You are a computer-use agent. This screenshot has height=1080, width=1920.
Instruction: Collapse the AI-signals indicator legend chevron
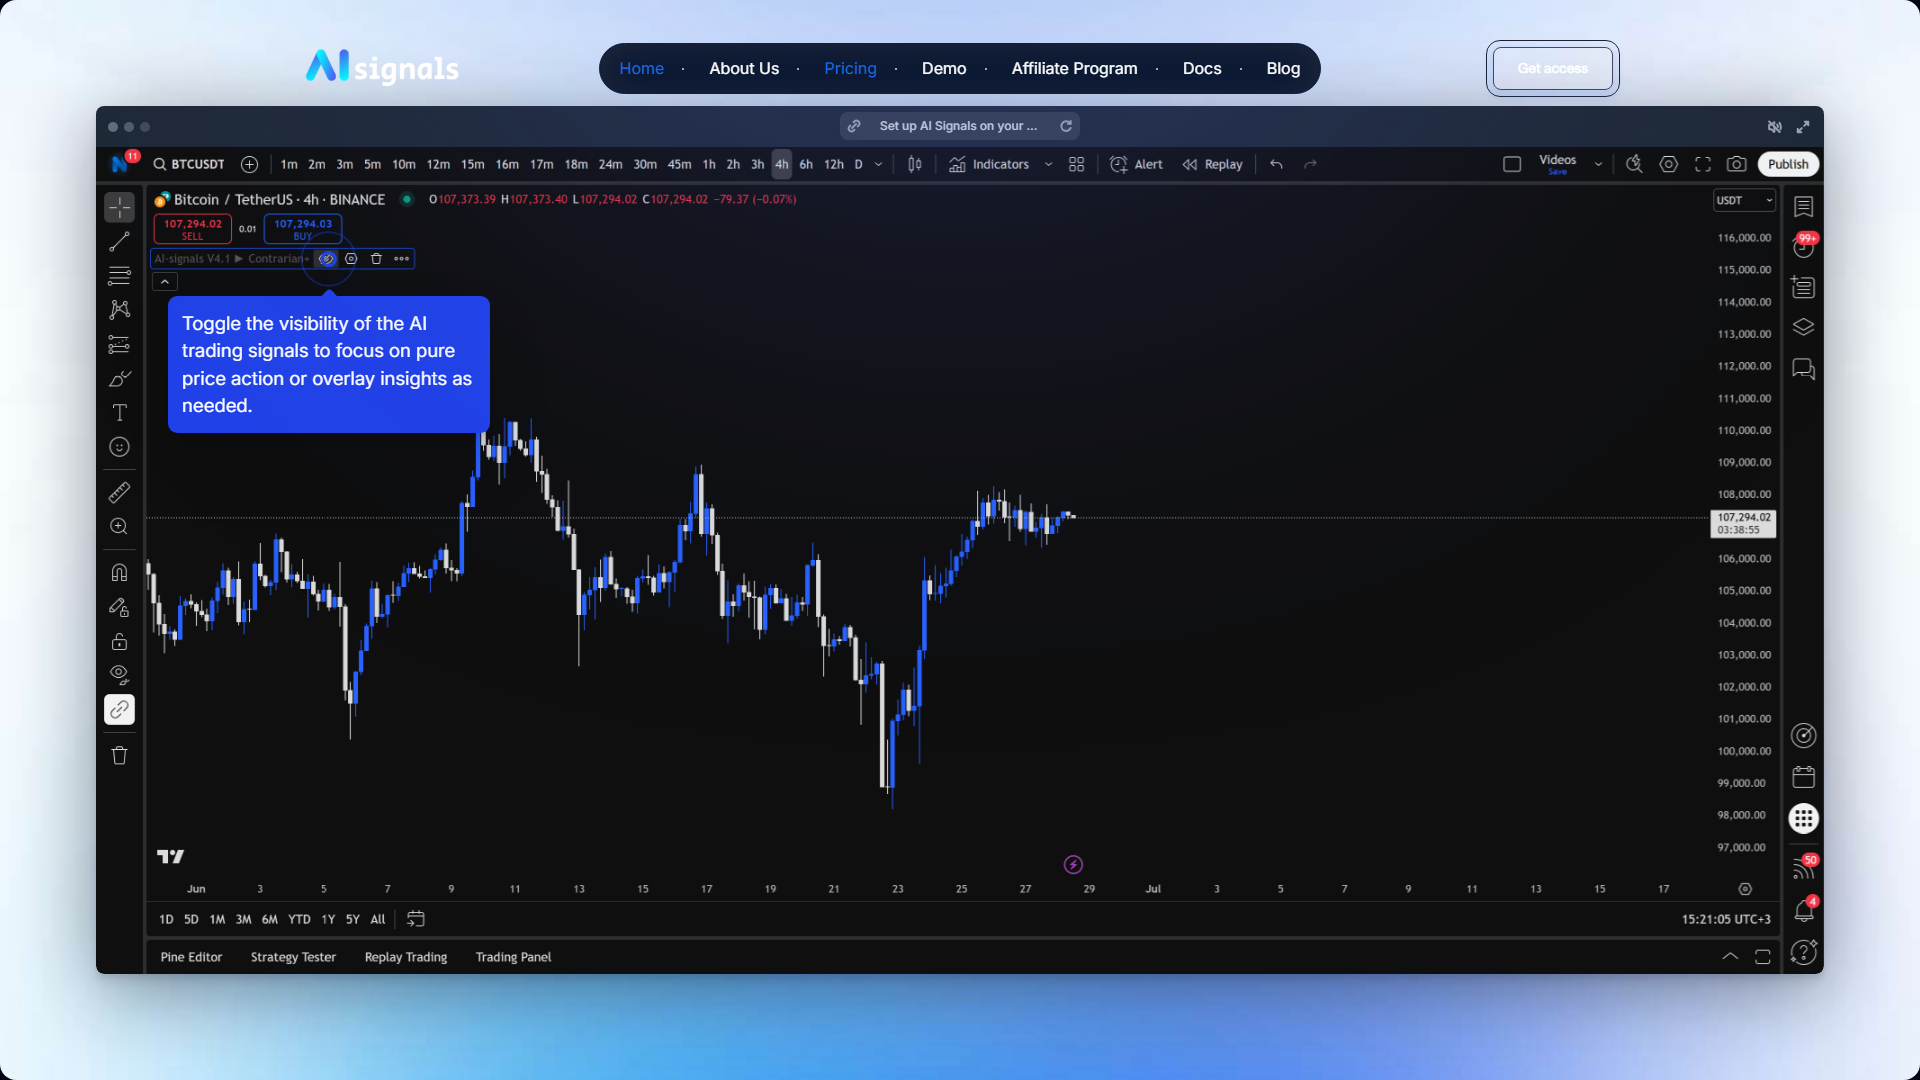click(165, 281)
